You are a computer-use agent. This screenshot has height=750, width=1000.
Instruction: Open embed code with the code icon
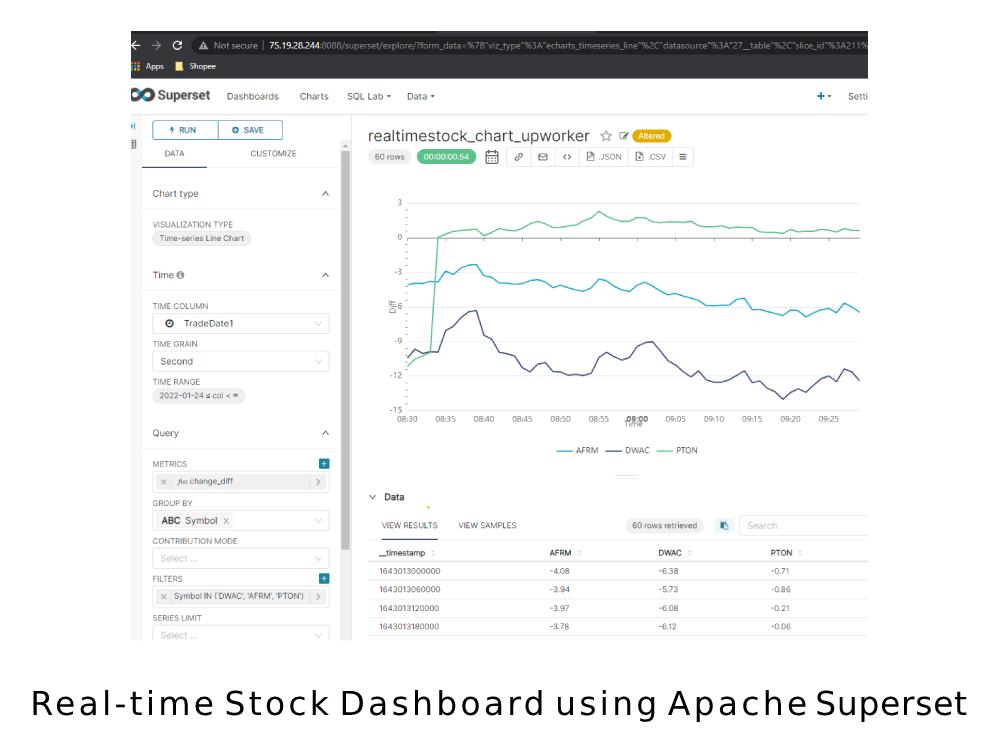click(x=567, y=157)
